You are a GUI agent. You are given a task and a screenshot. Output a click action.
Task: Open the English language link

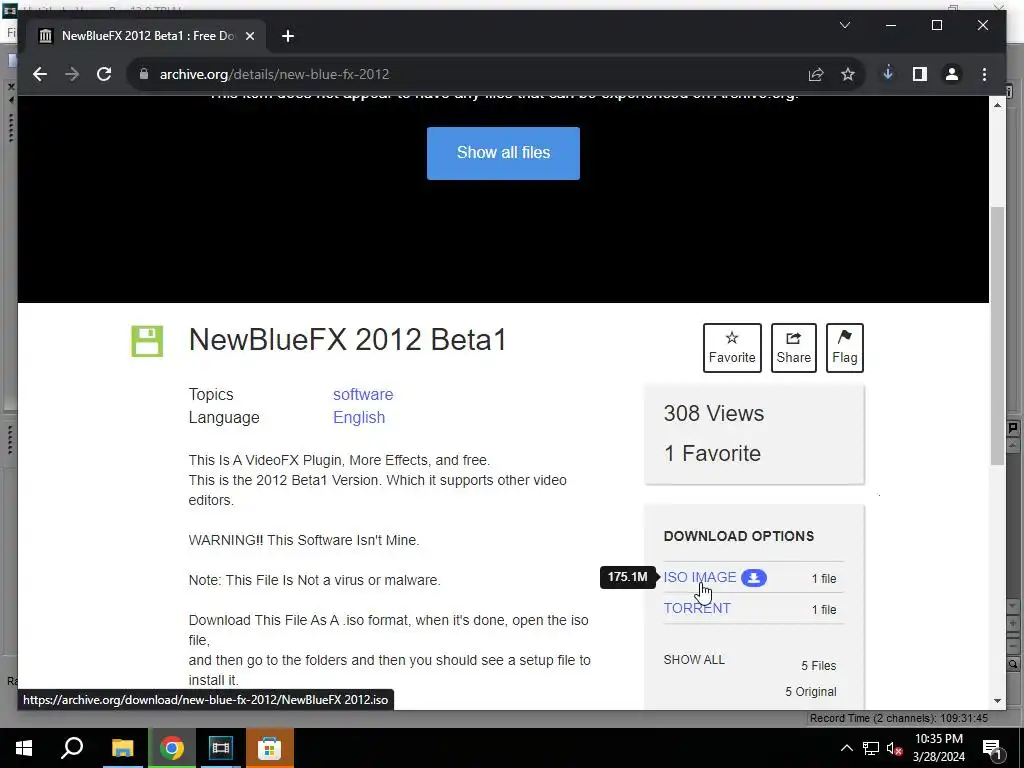click(x=359, y=417)
